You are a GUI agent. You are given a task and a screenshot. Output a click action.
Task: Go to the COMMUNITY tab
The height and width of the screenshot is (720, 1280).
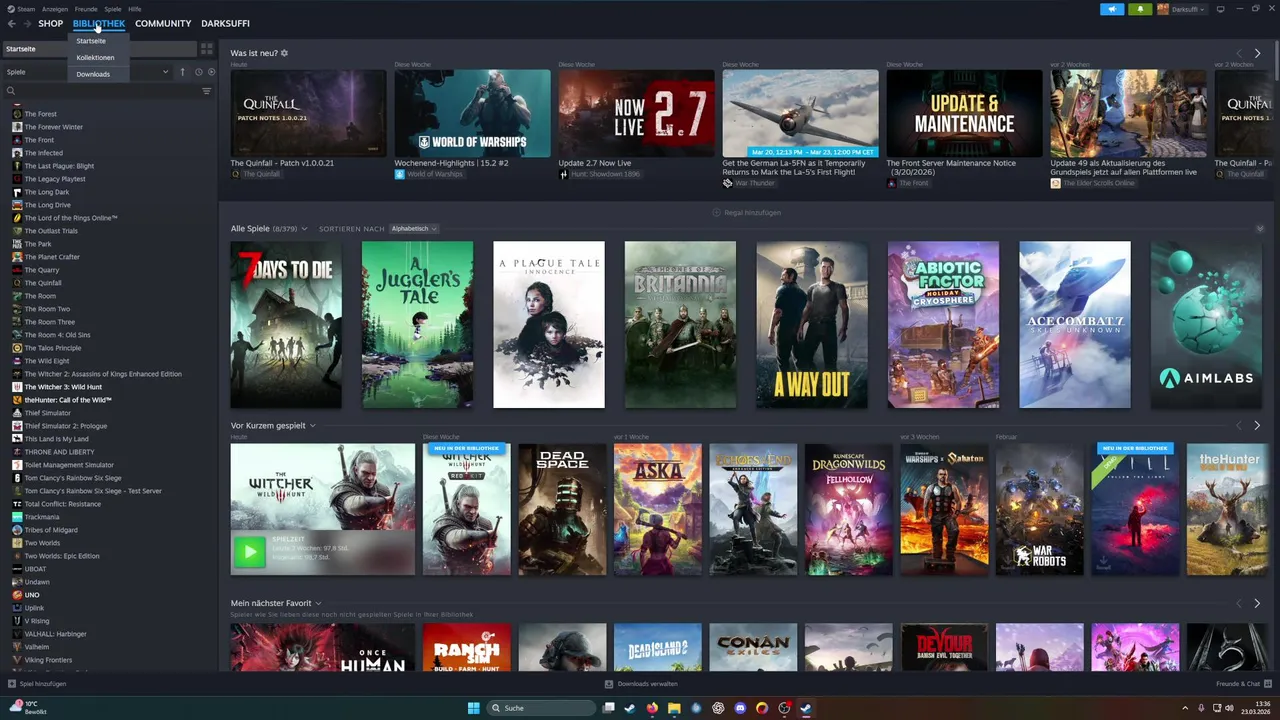coord(163,23)
